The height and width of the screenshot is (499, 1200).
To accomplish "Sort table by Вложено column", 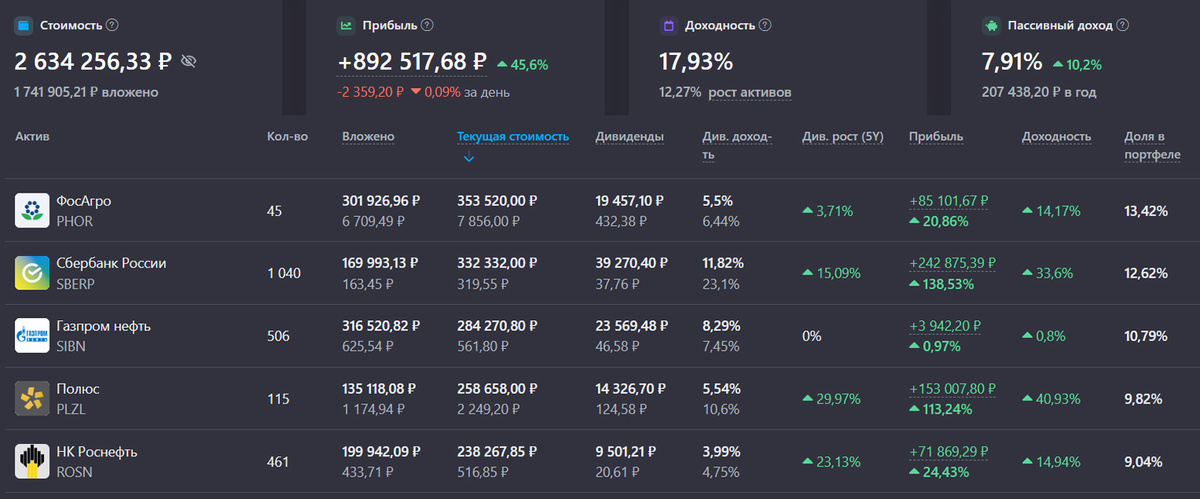I will (x=368, y=136).
